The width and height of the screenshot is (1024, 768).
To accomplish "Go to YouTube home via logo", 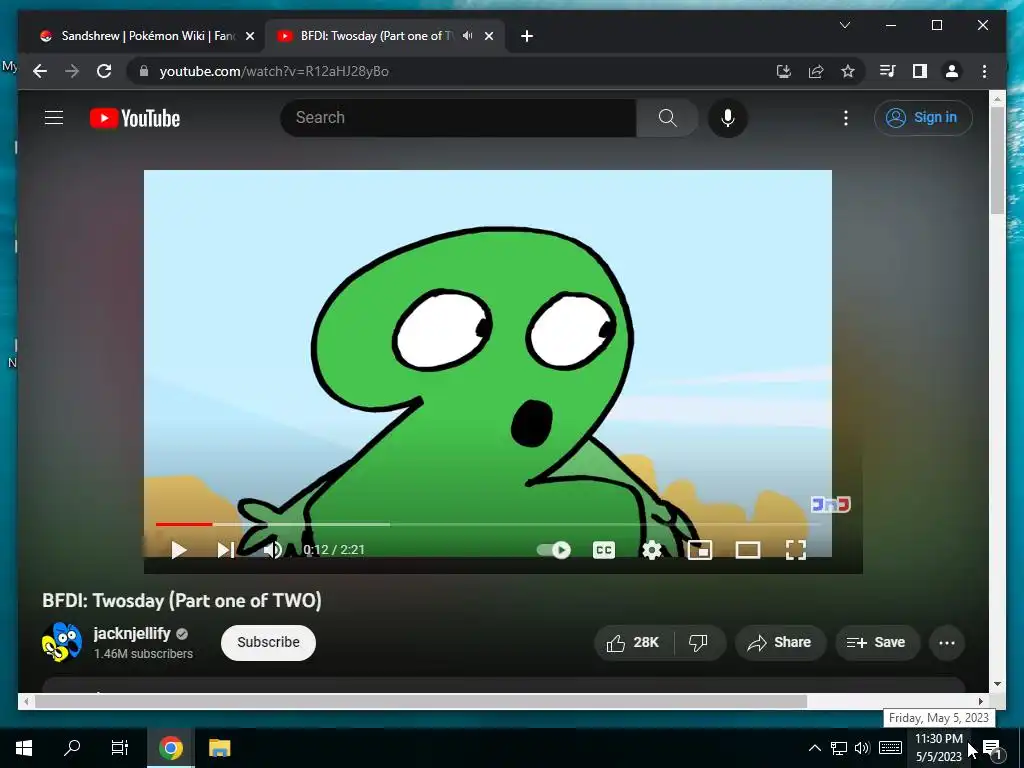I will pyautogui.click(x=135, y=118).
